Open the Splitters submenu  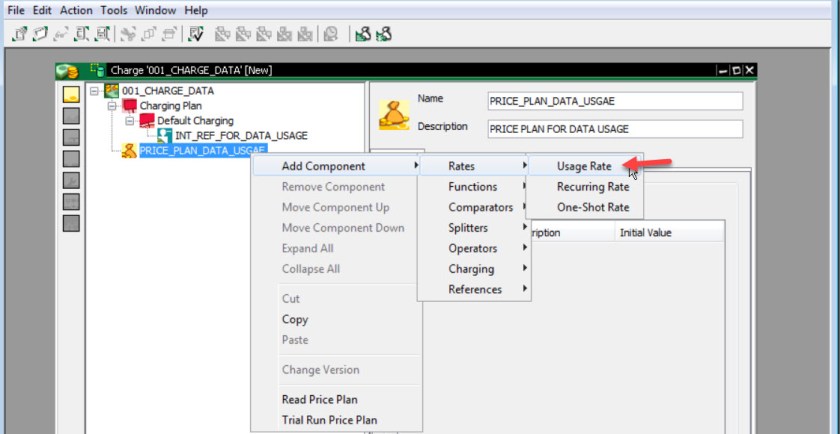[475, 228]
